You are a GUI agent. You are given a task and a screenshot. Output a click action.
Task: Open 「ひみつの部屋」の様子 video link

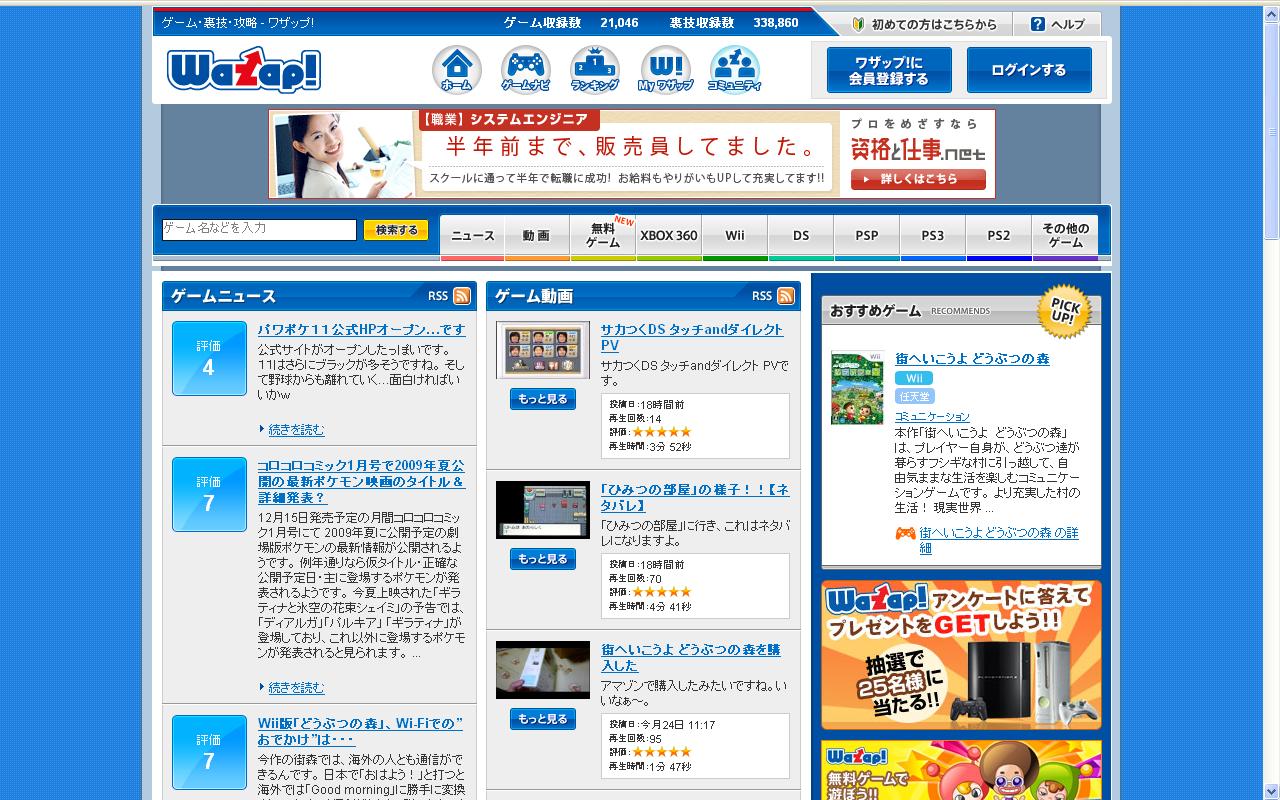(x=695, y=497)
